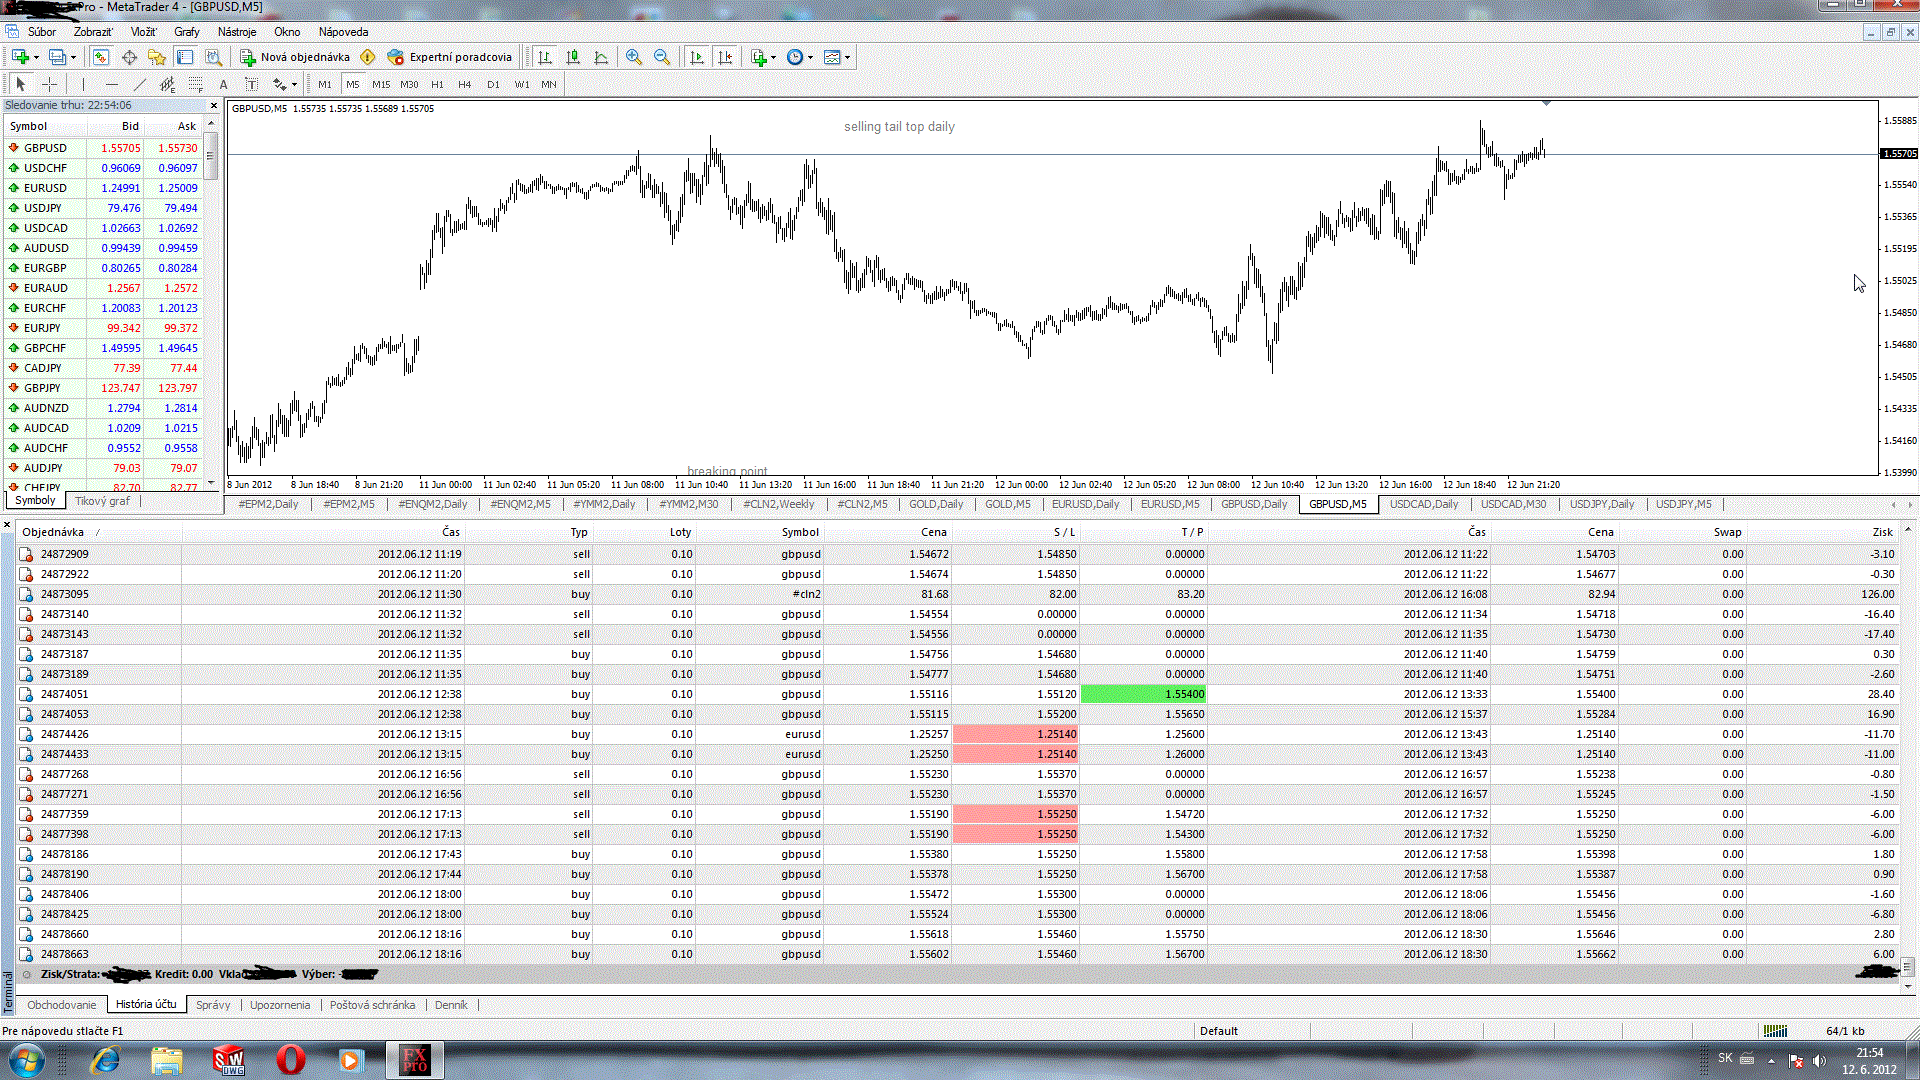Switch to the EURUSD,Daily chart tab

[1085, 504]
